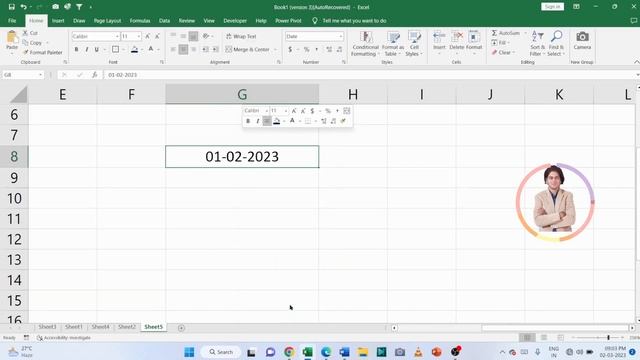This screenshot has height=360, width=640.
Task: Toggle Bold in the floating mini toolbar
Action: (x=248, y=121)
